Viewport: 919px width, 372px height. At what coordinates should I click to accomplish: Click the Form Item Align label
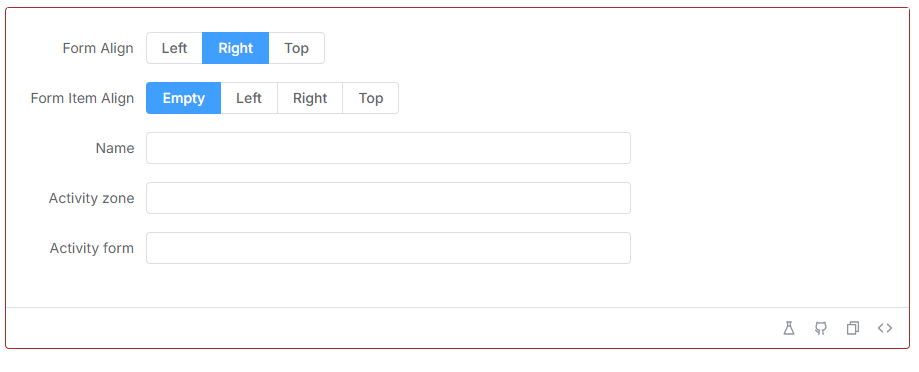pos(82,98)
